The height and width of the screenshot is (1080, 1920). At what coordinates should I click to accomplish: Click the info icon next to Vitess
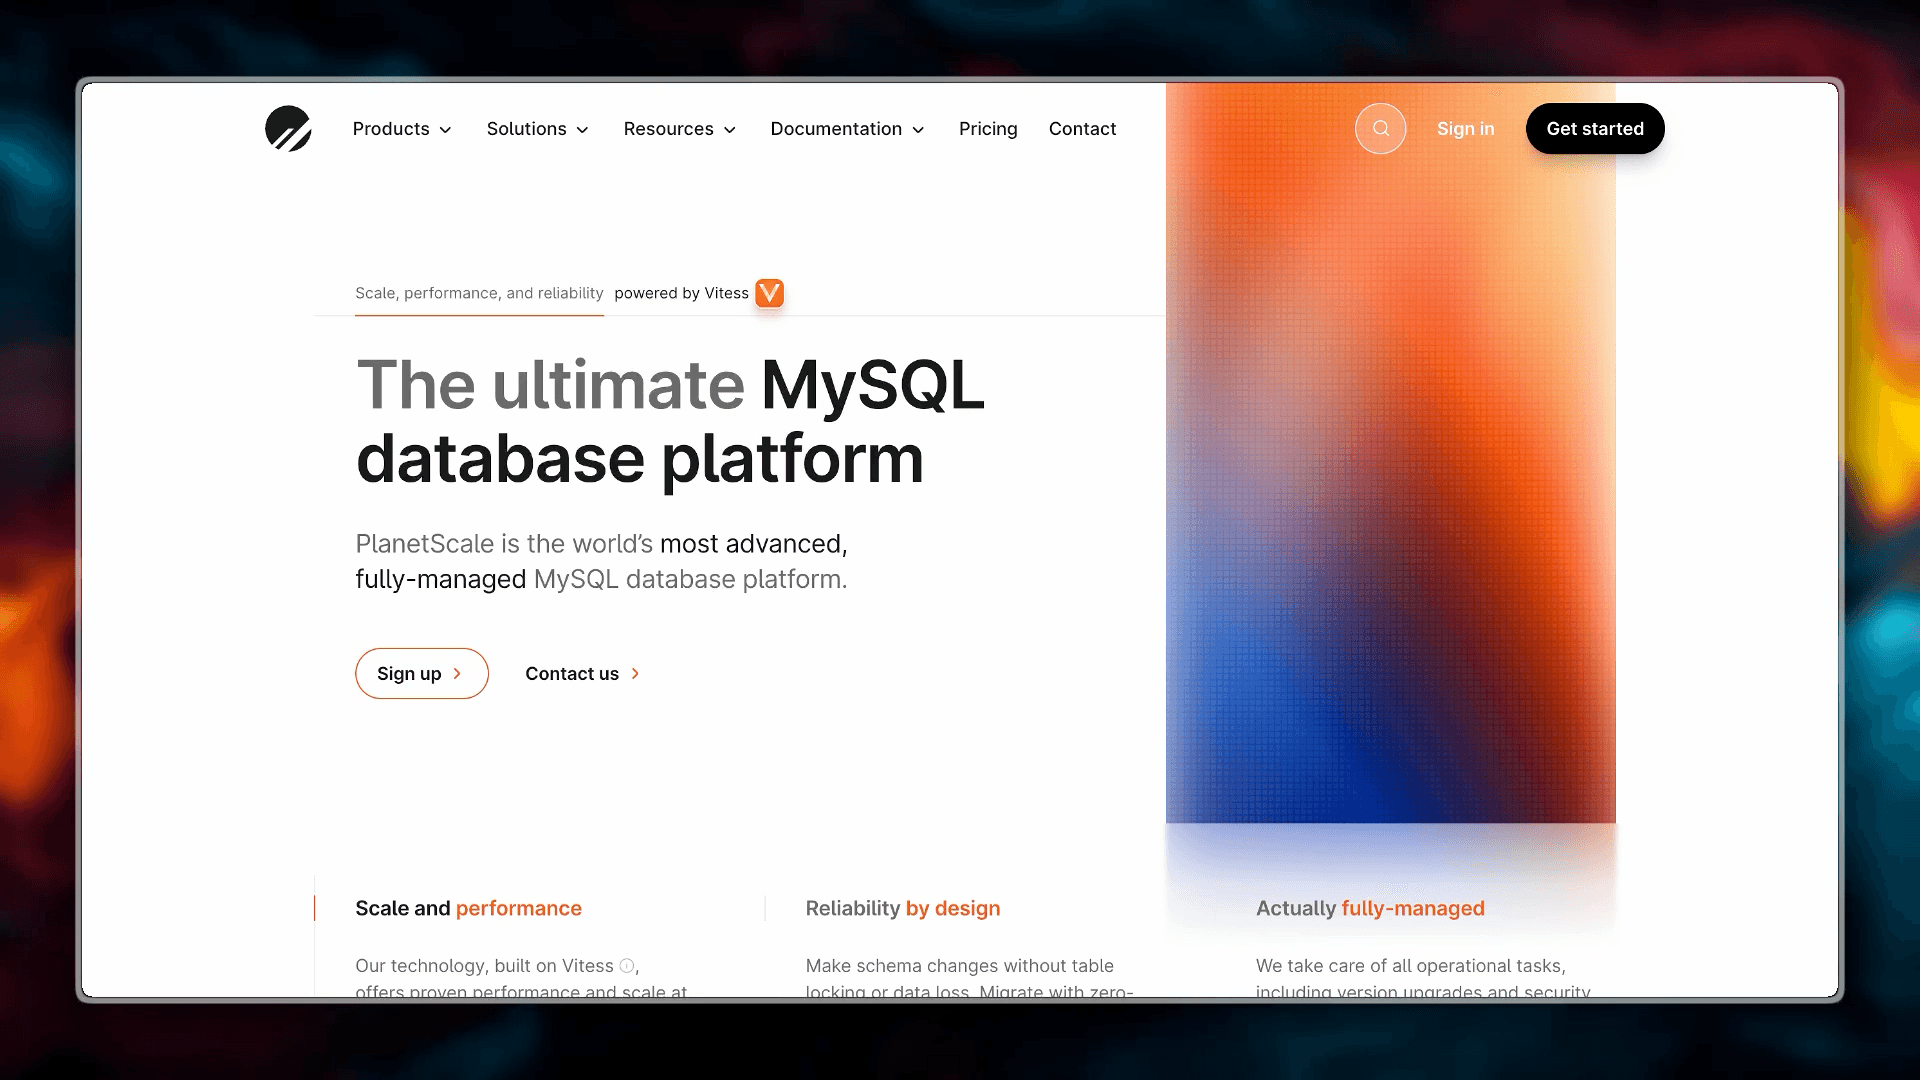pos(627,966)
